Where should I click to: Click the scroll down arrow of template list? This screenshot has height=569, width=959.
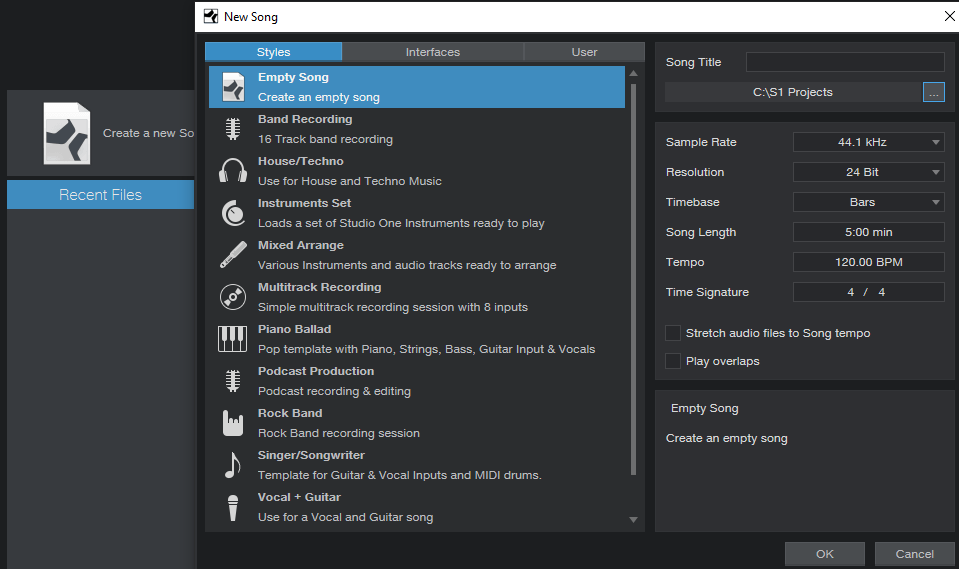(x=633, y=519)
